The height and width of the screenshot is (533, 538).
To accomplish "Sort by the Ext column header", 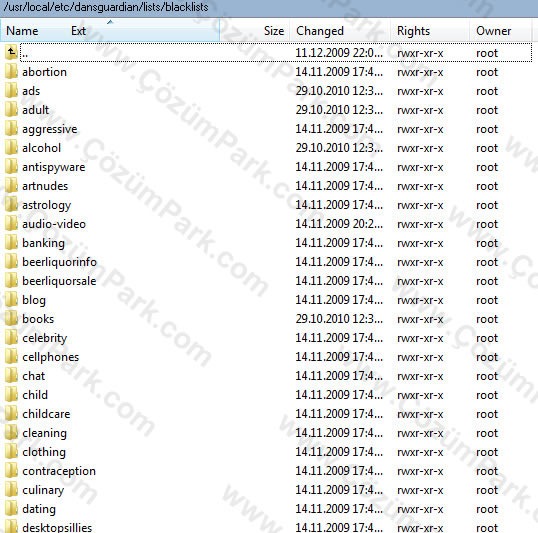I will pyautogui.click(x=78, y=31).
